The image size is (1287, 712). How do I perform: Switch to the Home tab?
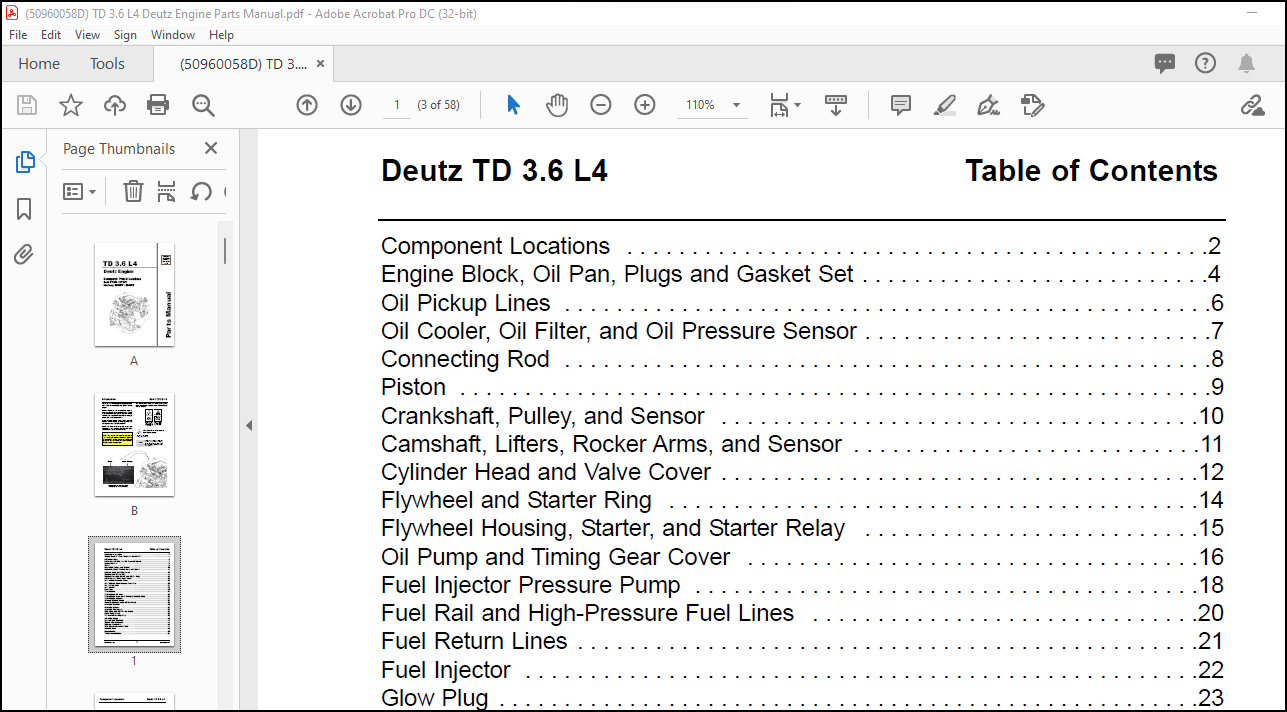(x=39, y=63)
